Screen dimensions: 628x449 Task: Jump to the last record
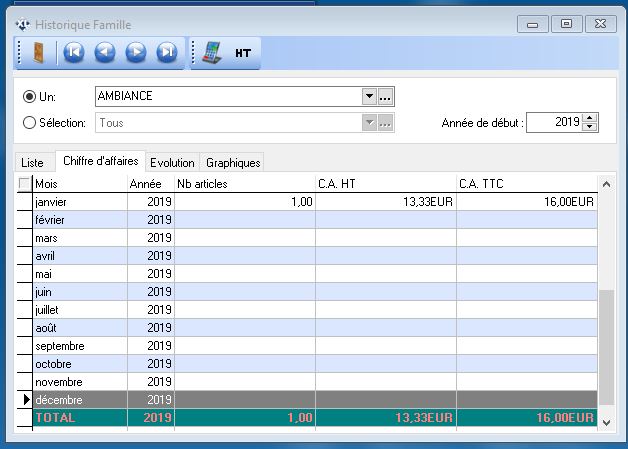167,53
